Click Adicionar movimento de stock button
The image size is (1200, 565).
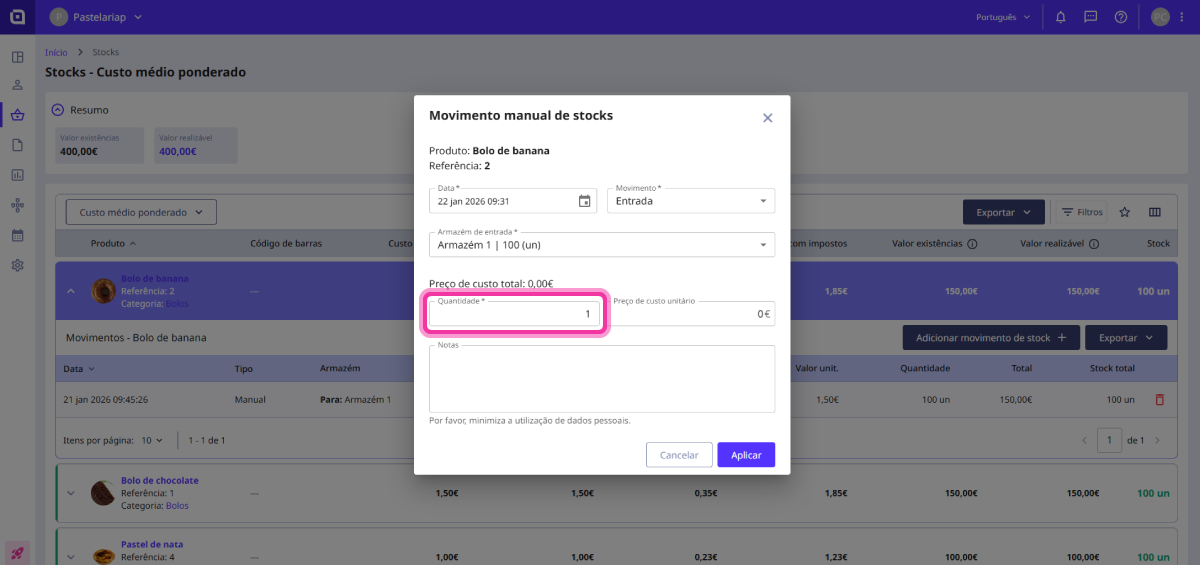(x=991, y=338)
